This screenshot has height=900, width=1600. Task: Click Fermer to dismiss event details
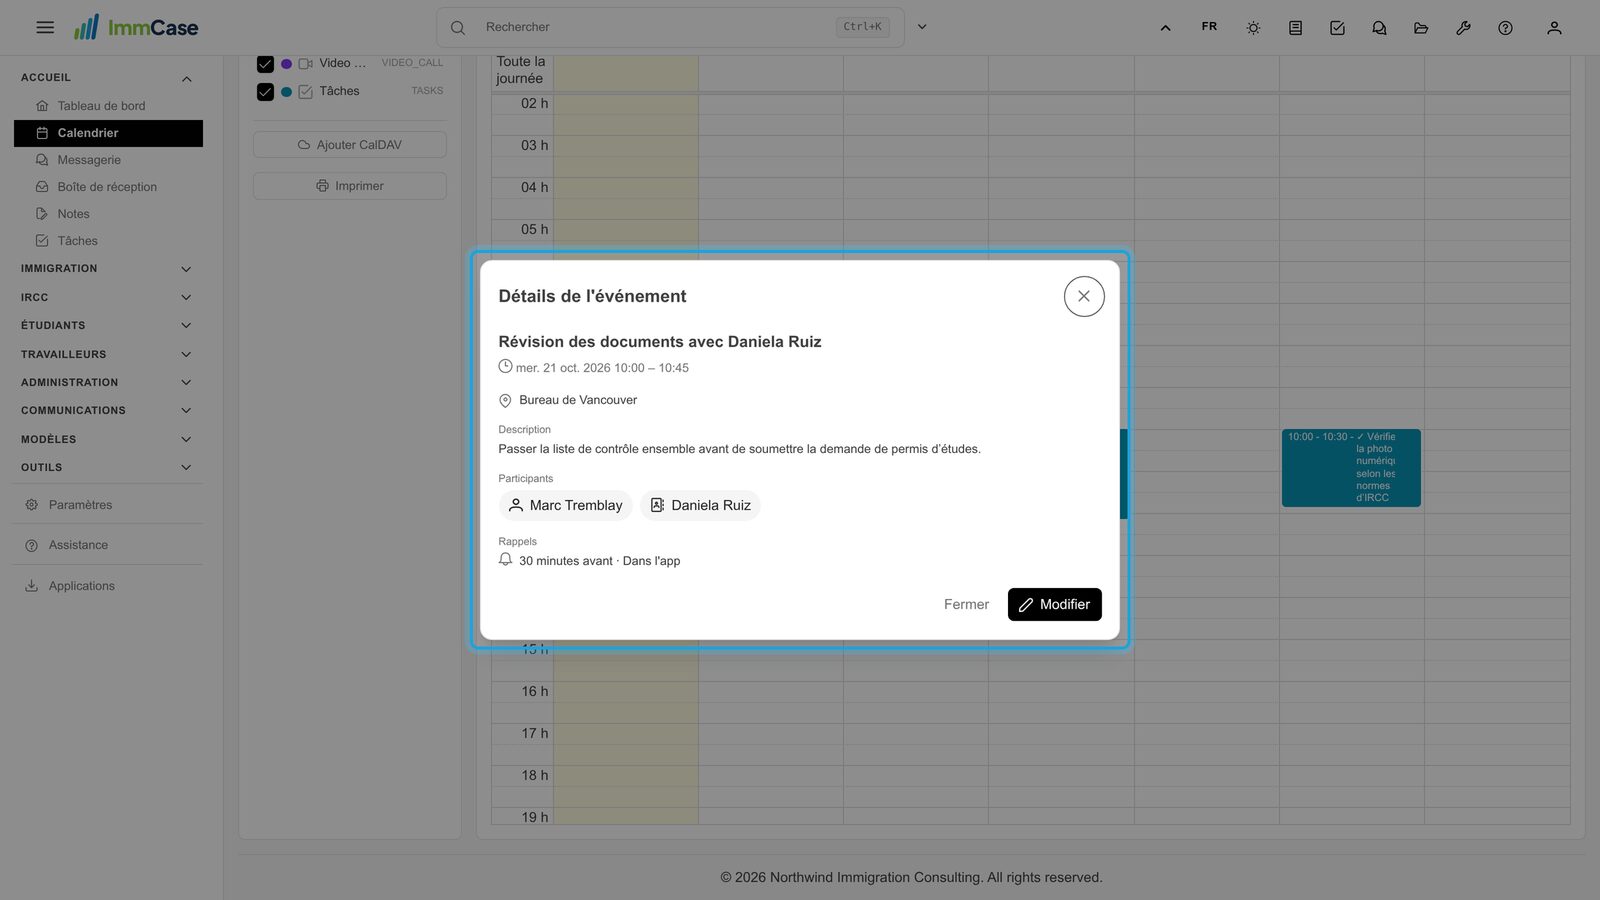pos(966,604)
